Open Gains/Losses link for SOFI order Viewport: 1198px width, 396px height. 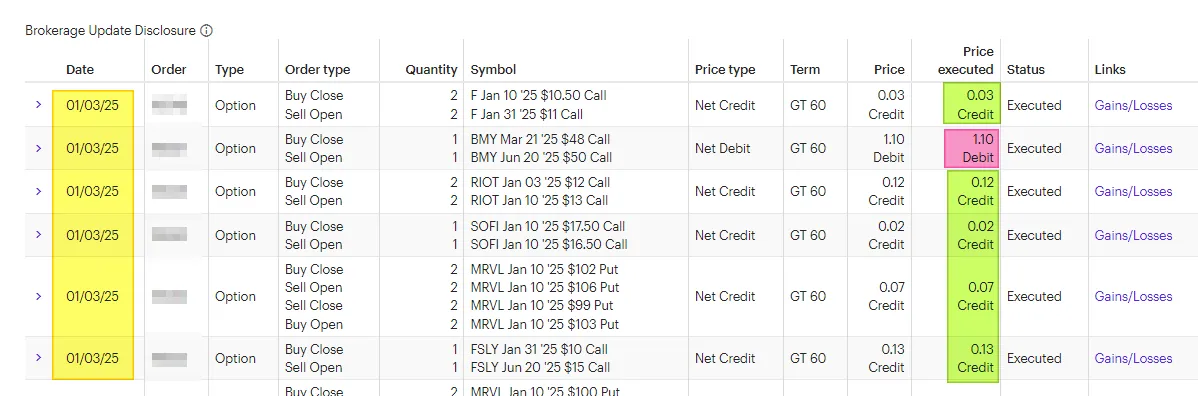click(1133, 235)
